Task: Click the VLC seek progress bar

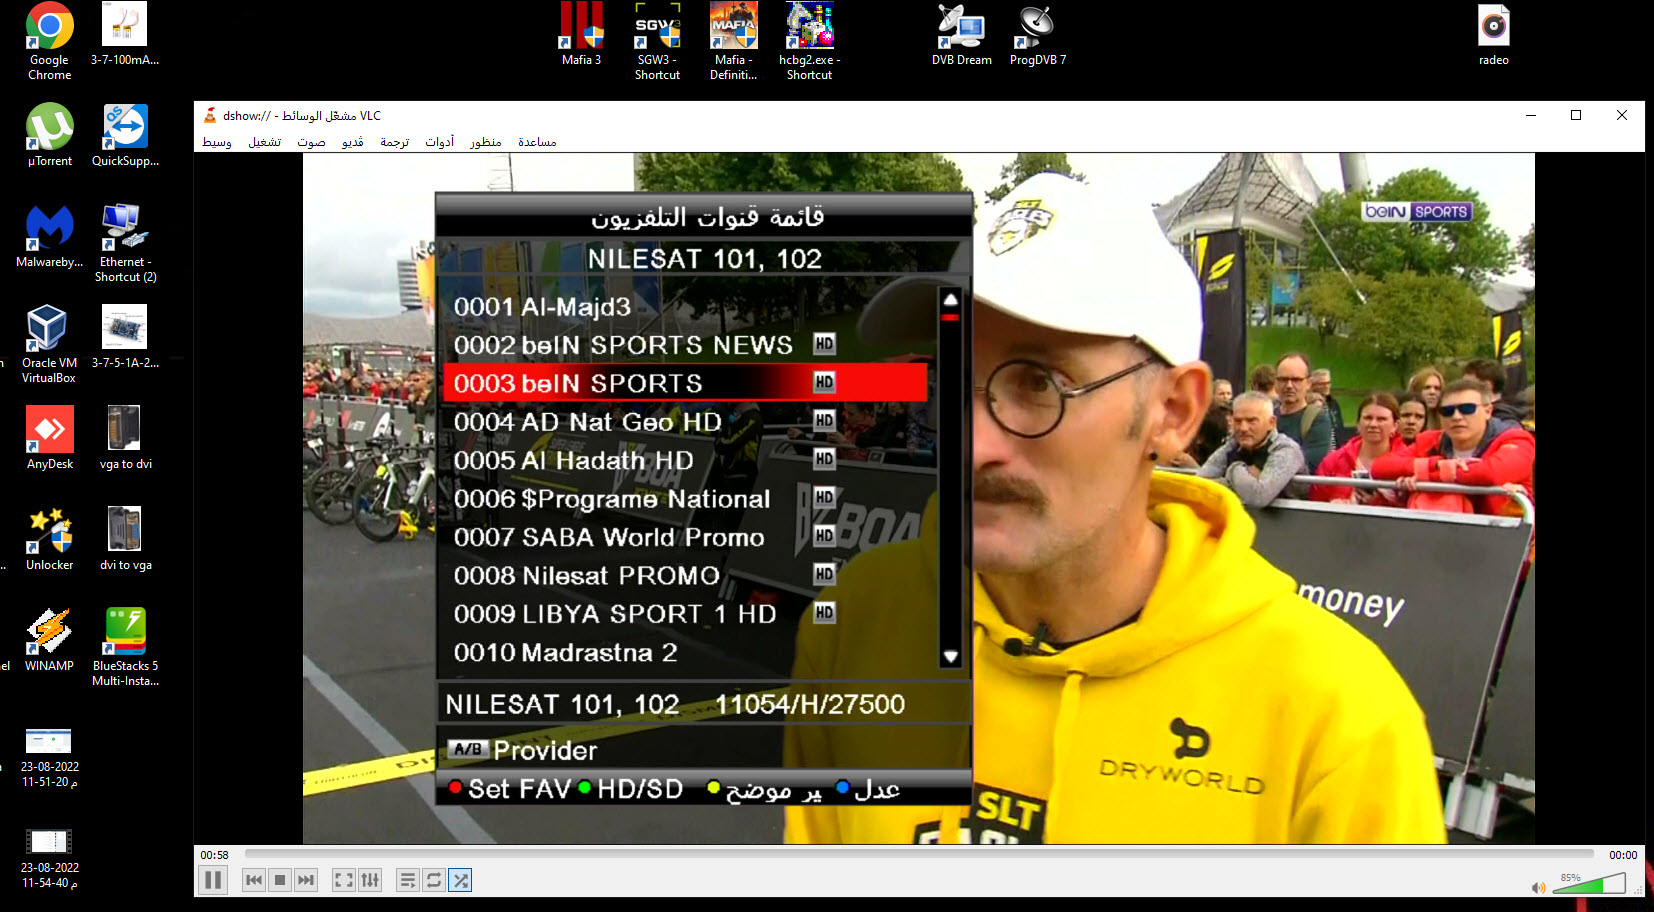Action: (919, 855)
